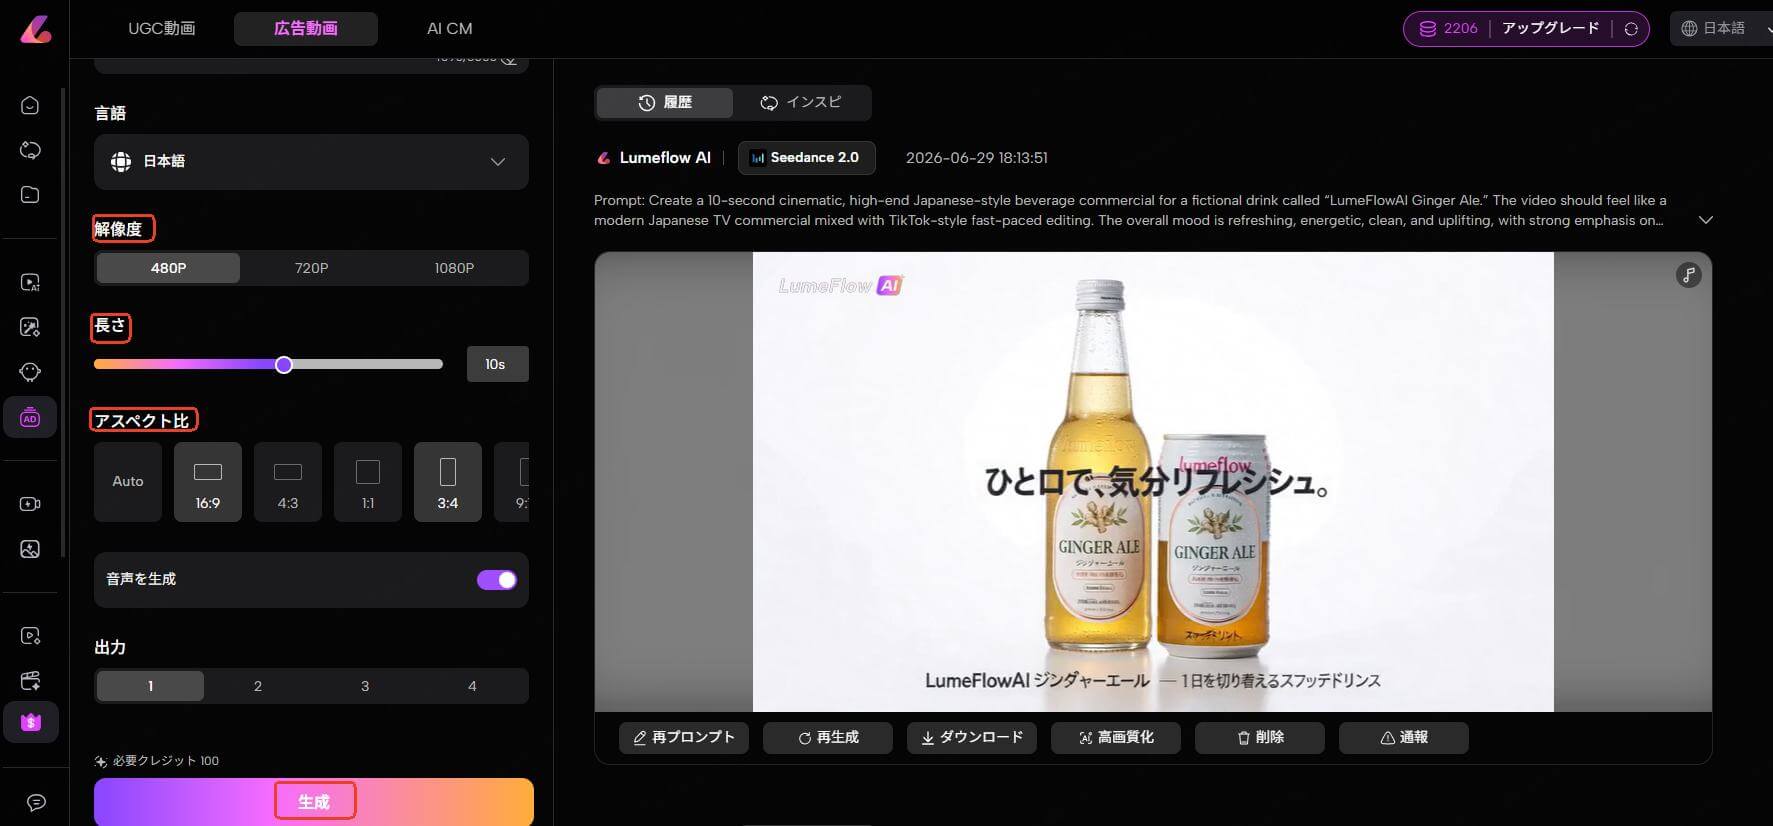This screenshot has width=1773, height=826.
Task: Open the 日本語 language dropdown
Action: coord(311,162)
